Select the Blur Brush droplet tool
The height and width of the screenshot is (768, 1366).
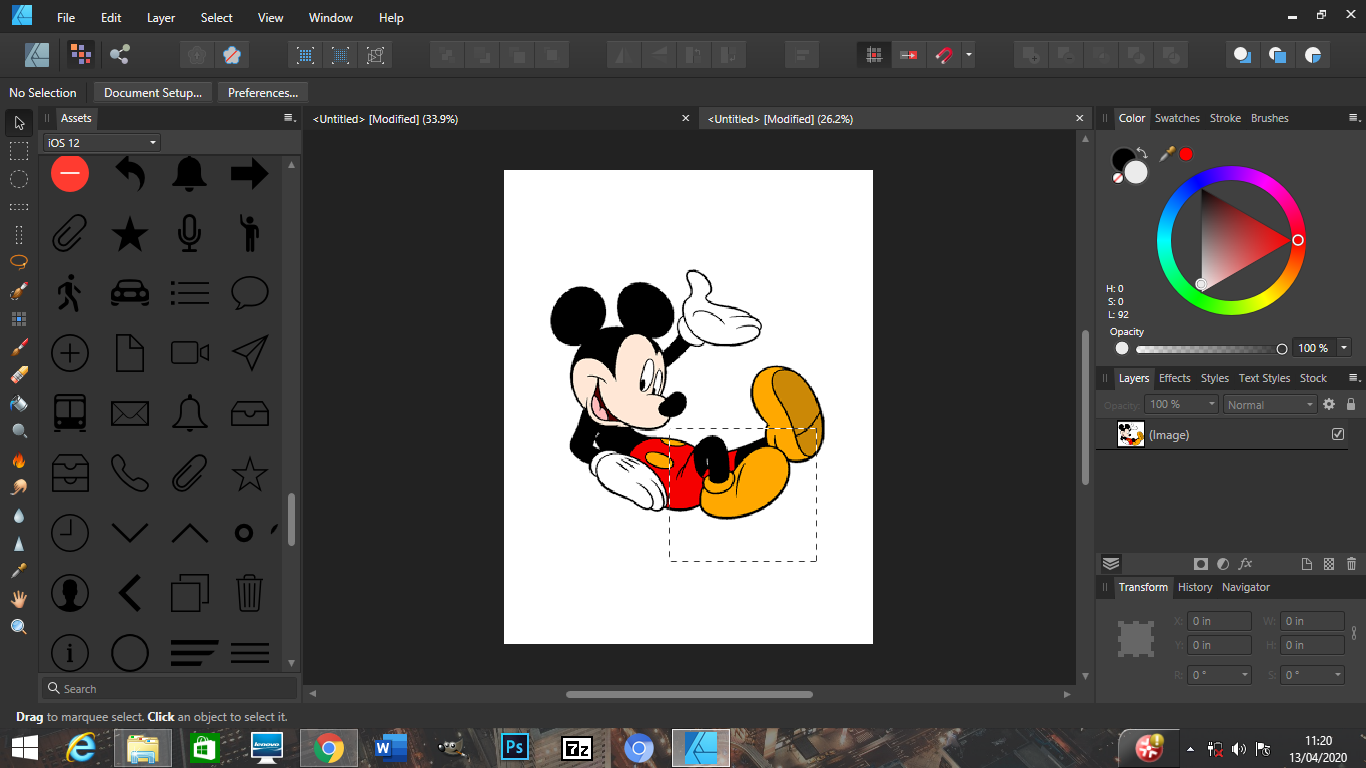pos(19,515)
